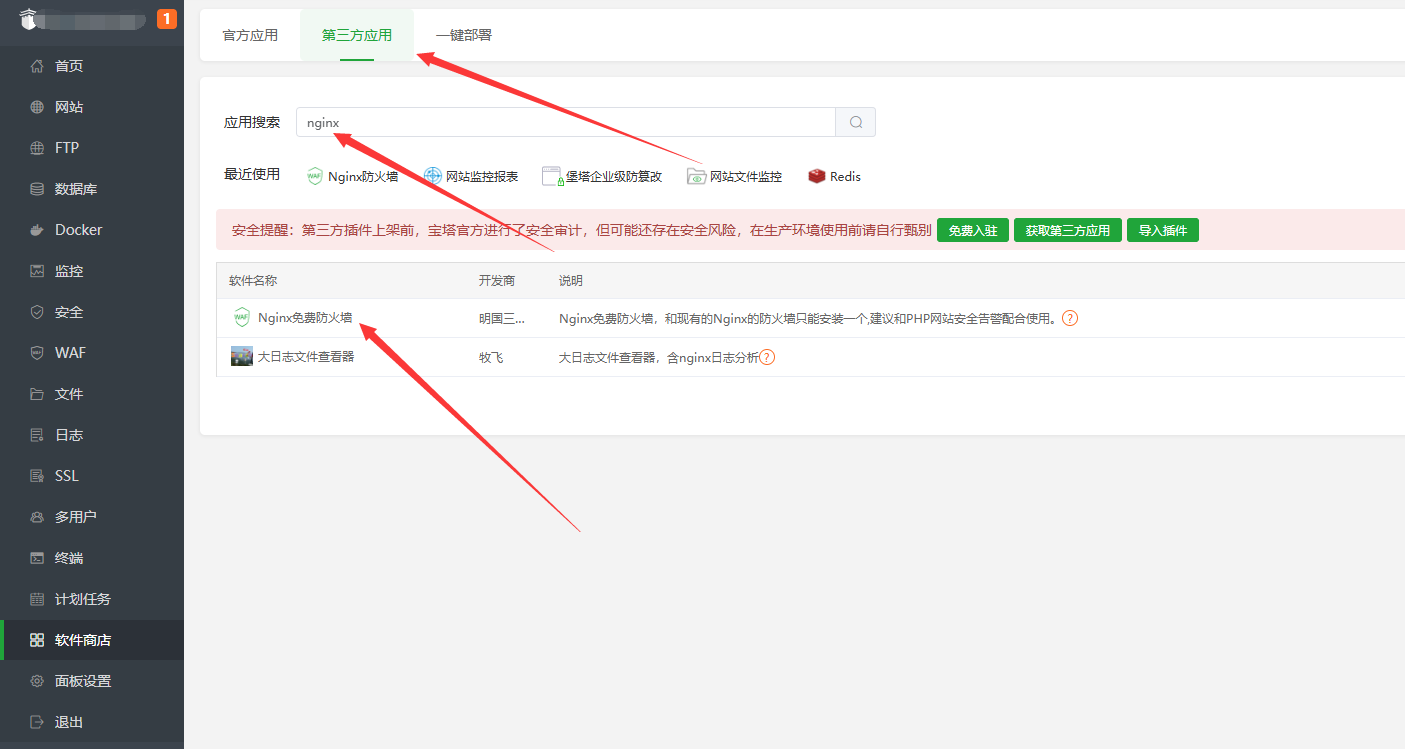Open the 首页 home icon in sidebar
1405x749 pixels.
point(37,66)
